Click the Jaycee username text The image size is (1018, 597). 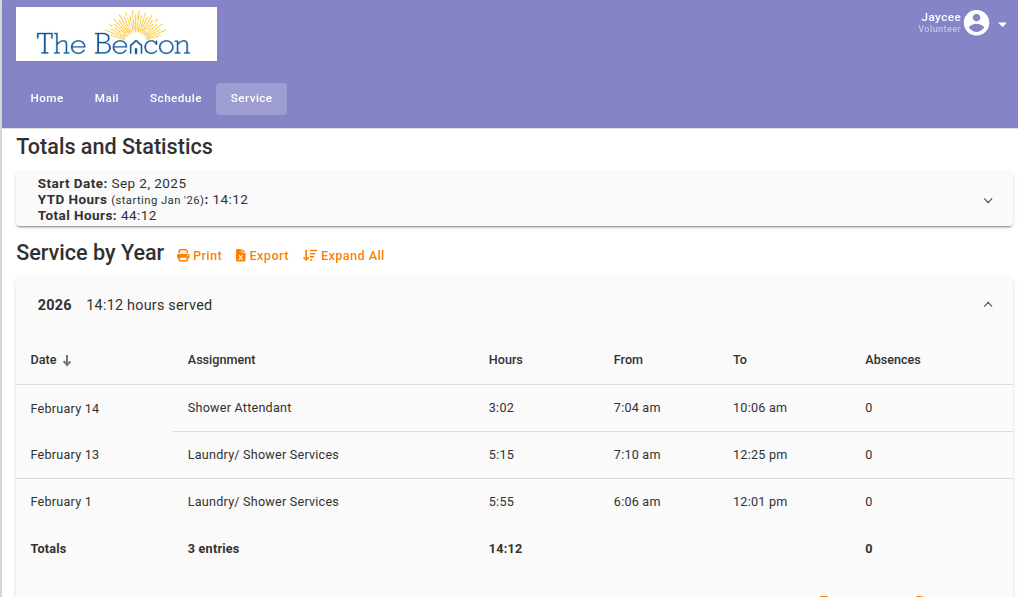click(941, 18)
